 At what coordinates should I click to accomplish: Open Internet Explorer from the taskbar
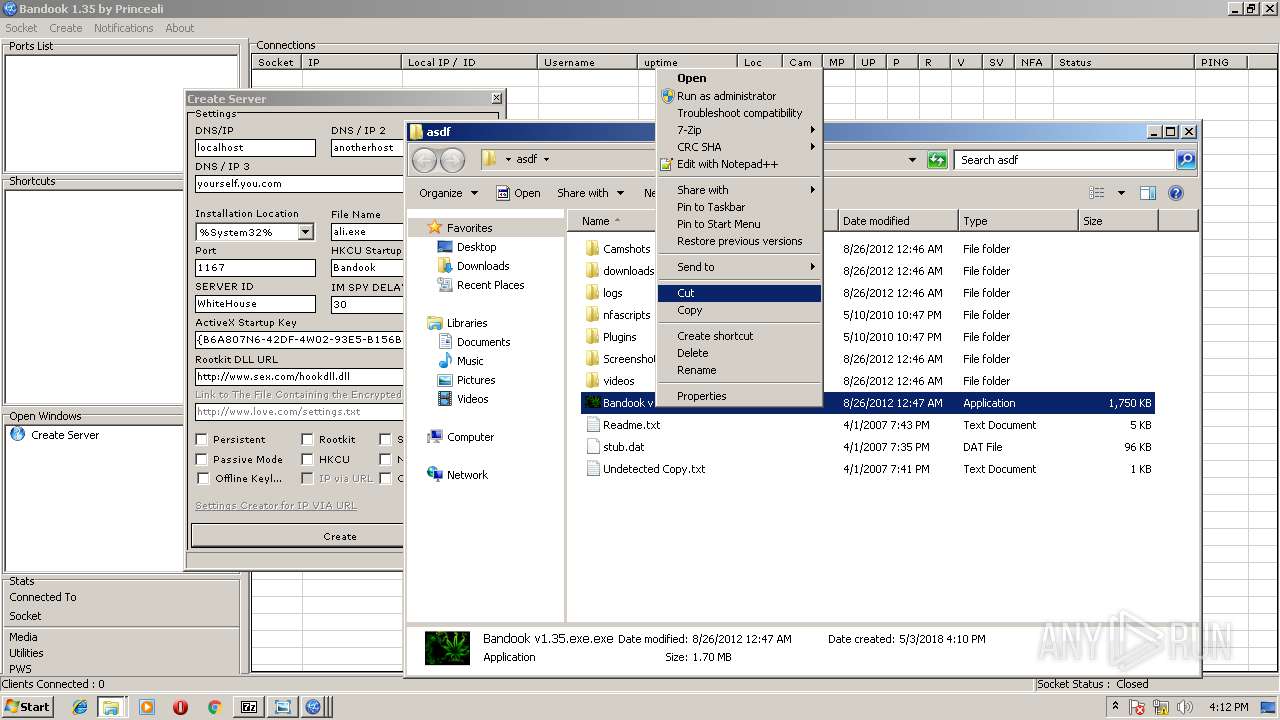pyautogui.click(x=80, y=707)
